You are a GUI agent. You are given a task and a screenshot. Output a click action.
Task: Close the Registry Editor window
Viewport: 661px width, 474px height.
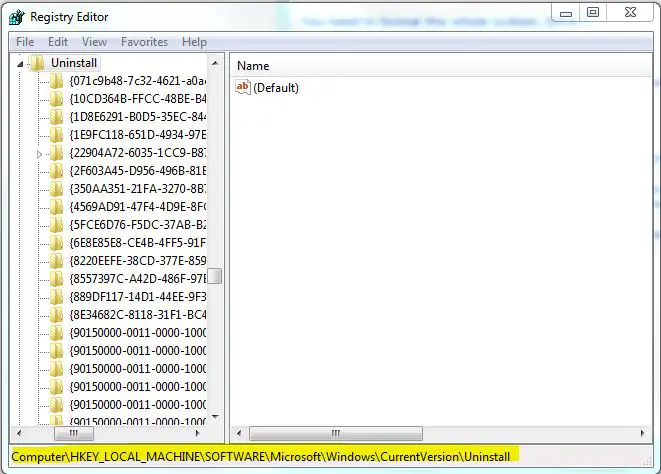point(630,13)
